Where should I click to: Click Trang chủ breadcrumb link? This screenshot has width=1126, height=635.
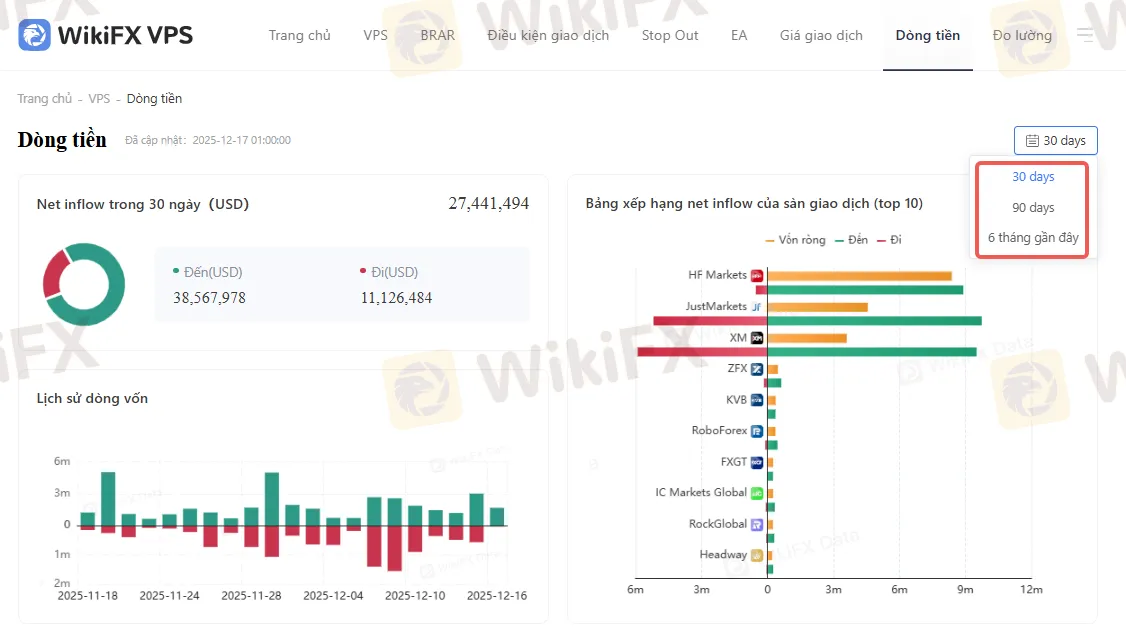click(x=45, y=98)
